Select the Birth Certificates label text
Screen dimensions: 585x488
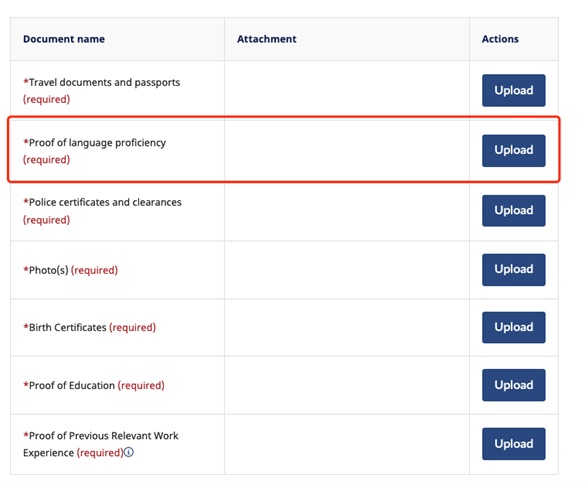tap(65, 328)
